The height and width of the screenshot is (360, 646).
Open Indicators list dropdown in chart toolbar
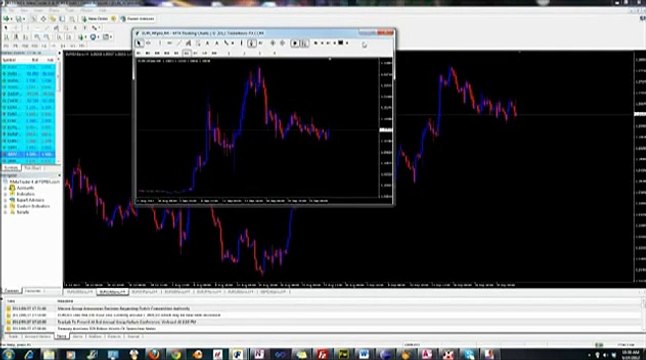coord(85,37)
